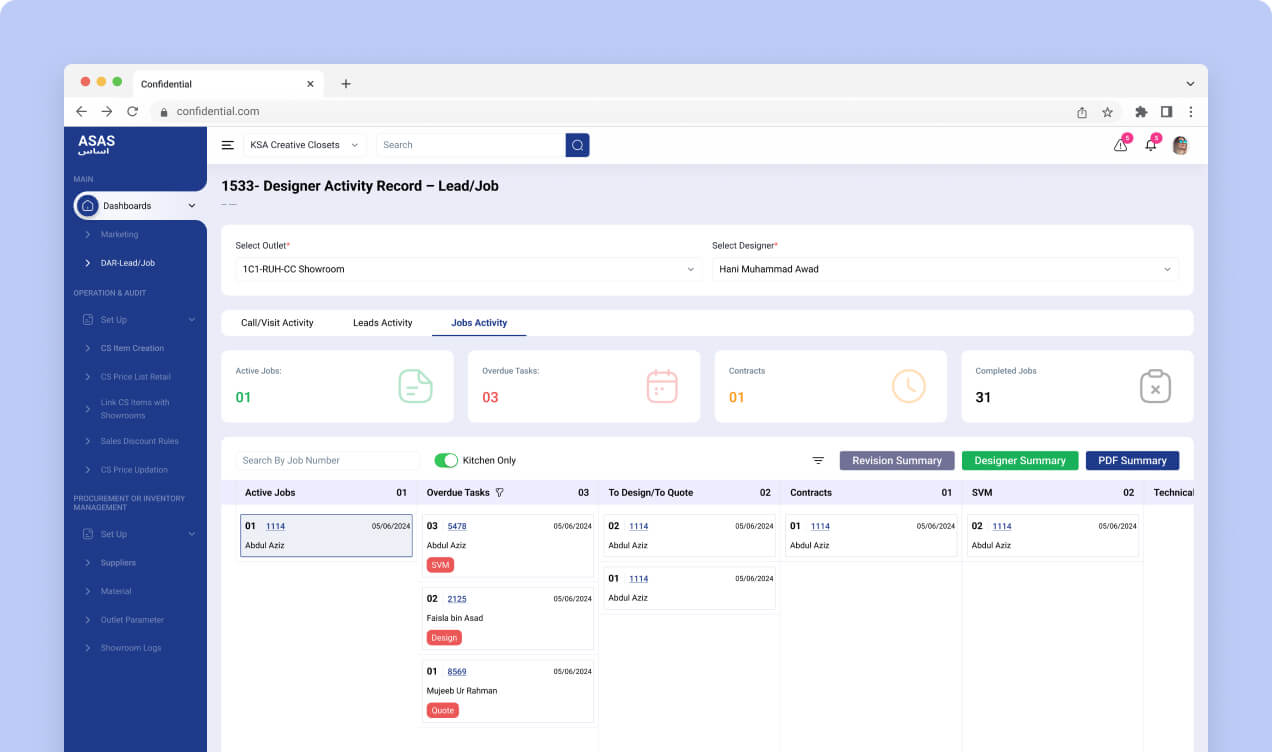Switch to the Call/Visit Activity tab
This screenshot has width=1272, height=752.
click(x=277, y=323)
